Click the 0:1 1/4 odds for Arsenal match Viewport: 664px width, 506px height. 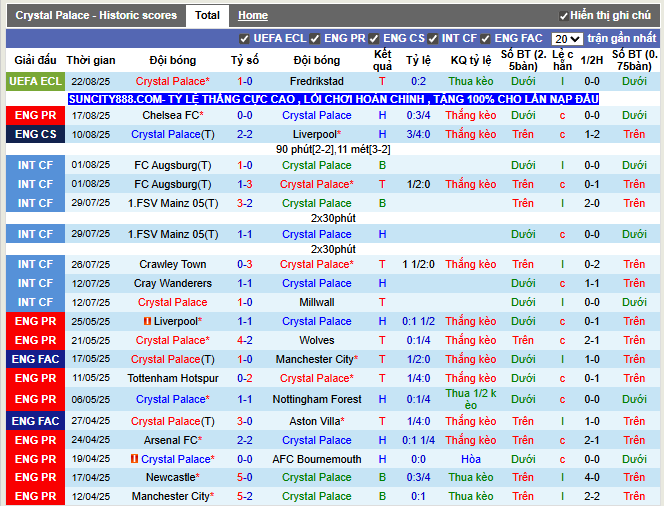pos(418,440)
